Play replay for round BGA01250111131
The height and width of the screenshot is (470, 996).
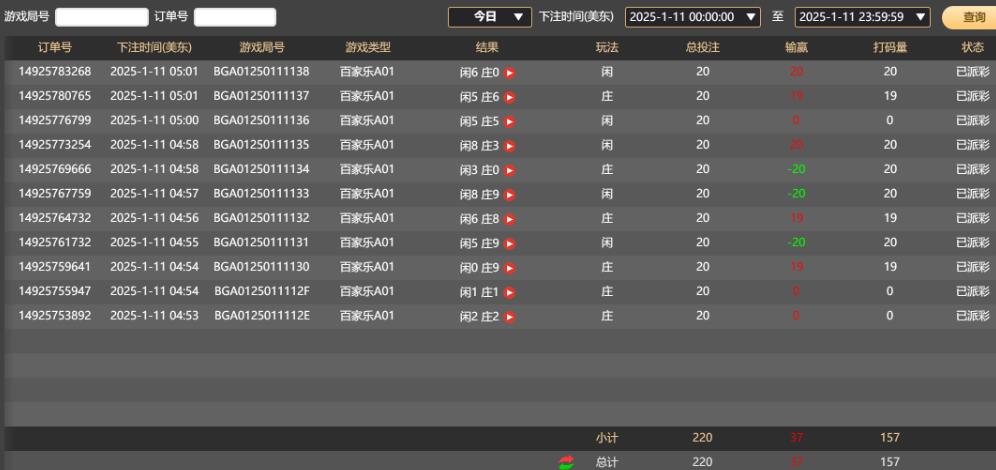[509, 244]
